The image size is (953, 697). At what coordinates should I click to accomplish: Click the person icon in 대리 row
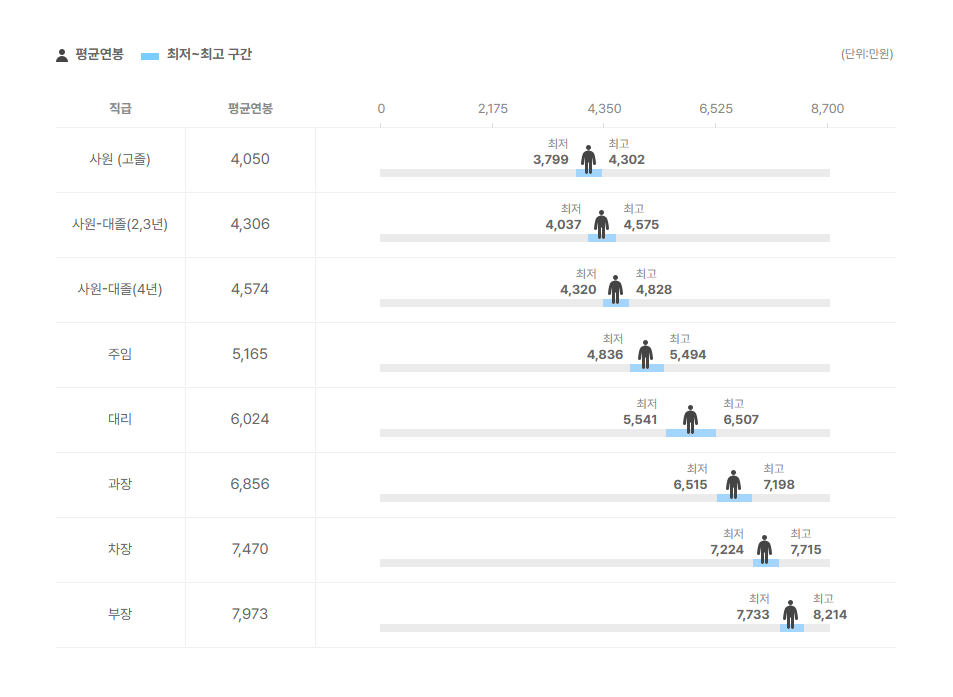pos(690,418)
